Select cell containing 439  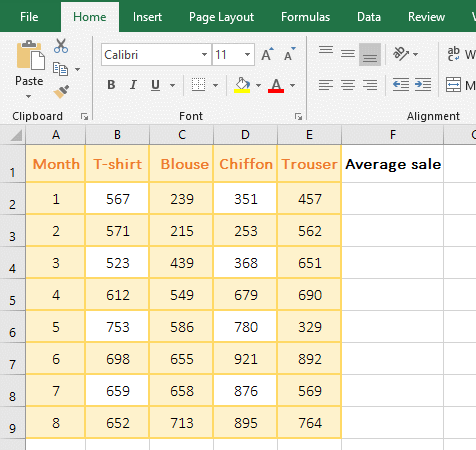(182, 263)
